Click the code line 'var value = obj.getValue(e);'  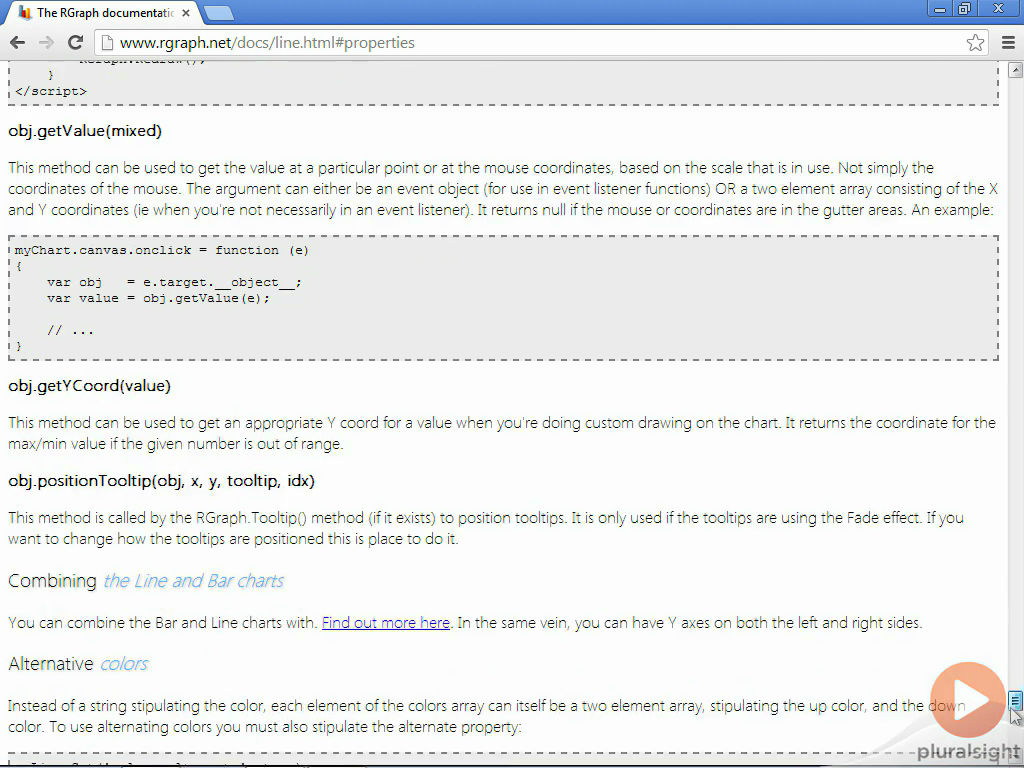tap(158, 298)
